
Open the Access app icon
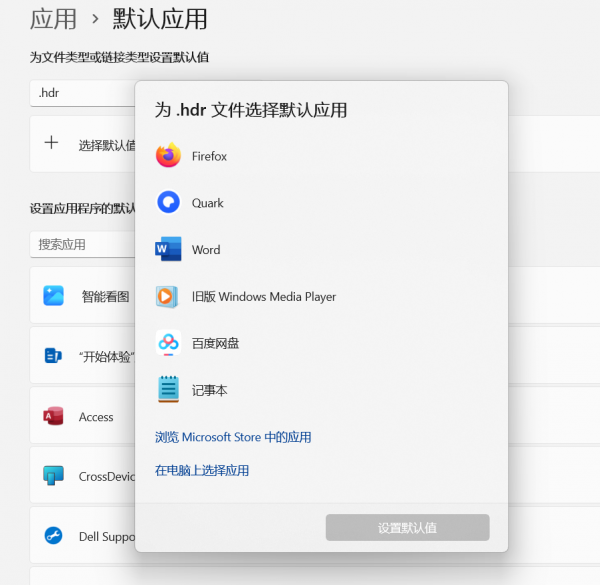coord(53,416)
